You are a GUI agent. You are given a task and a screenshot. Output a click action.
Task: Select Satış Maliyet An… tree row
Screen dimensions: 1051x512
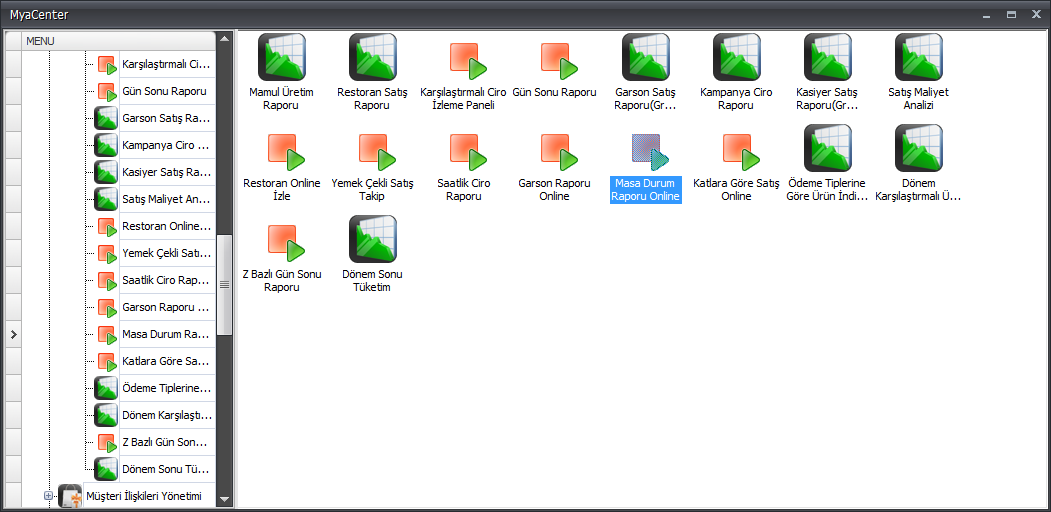167,199
